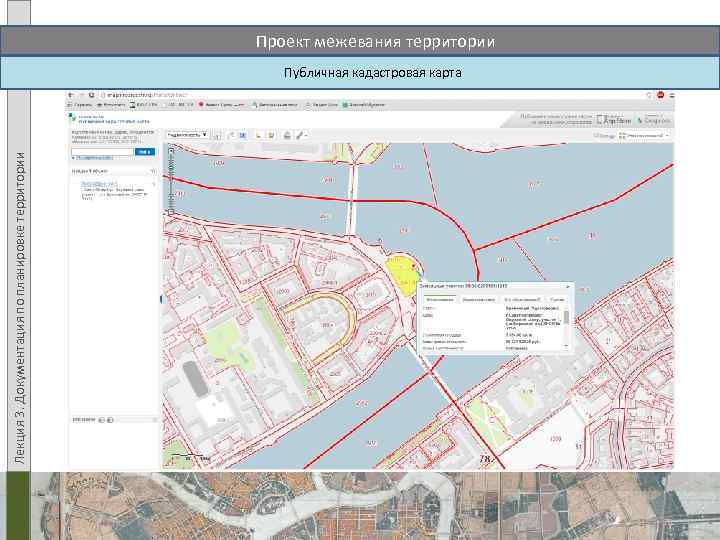Switch to the Характеристики tab in popup

coord(478,299)
